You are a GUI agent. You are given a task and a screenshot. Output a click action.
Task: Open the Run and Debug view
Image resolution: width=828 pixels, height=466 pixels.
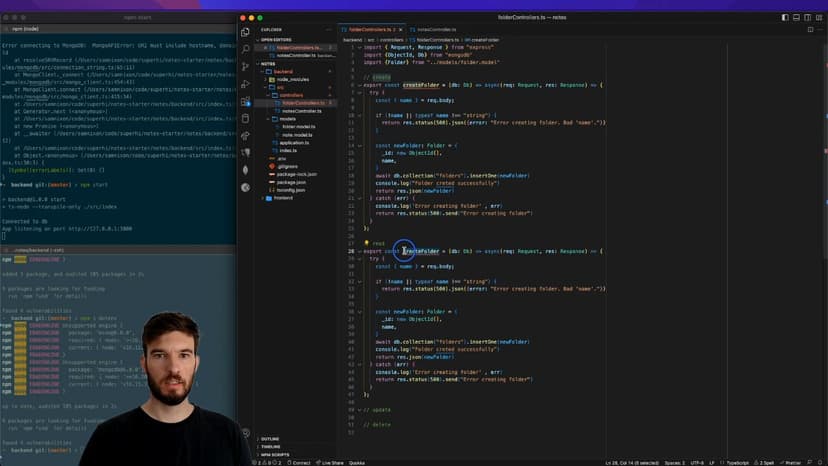pos(245,84)
